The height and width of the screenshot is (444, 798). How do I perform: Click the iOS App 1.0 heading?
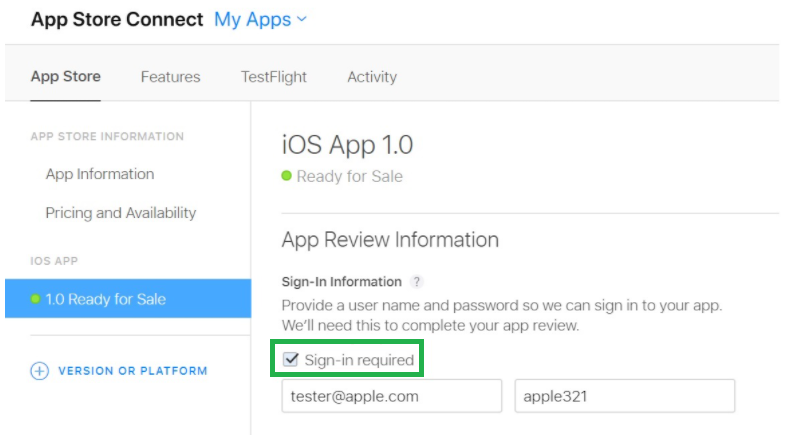click(347, 145)
